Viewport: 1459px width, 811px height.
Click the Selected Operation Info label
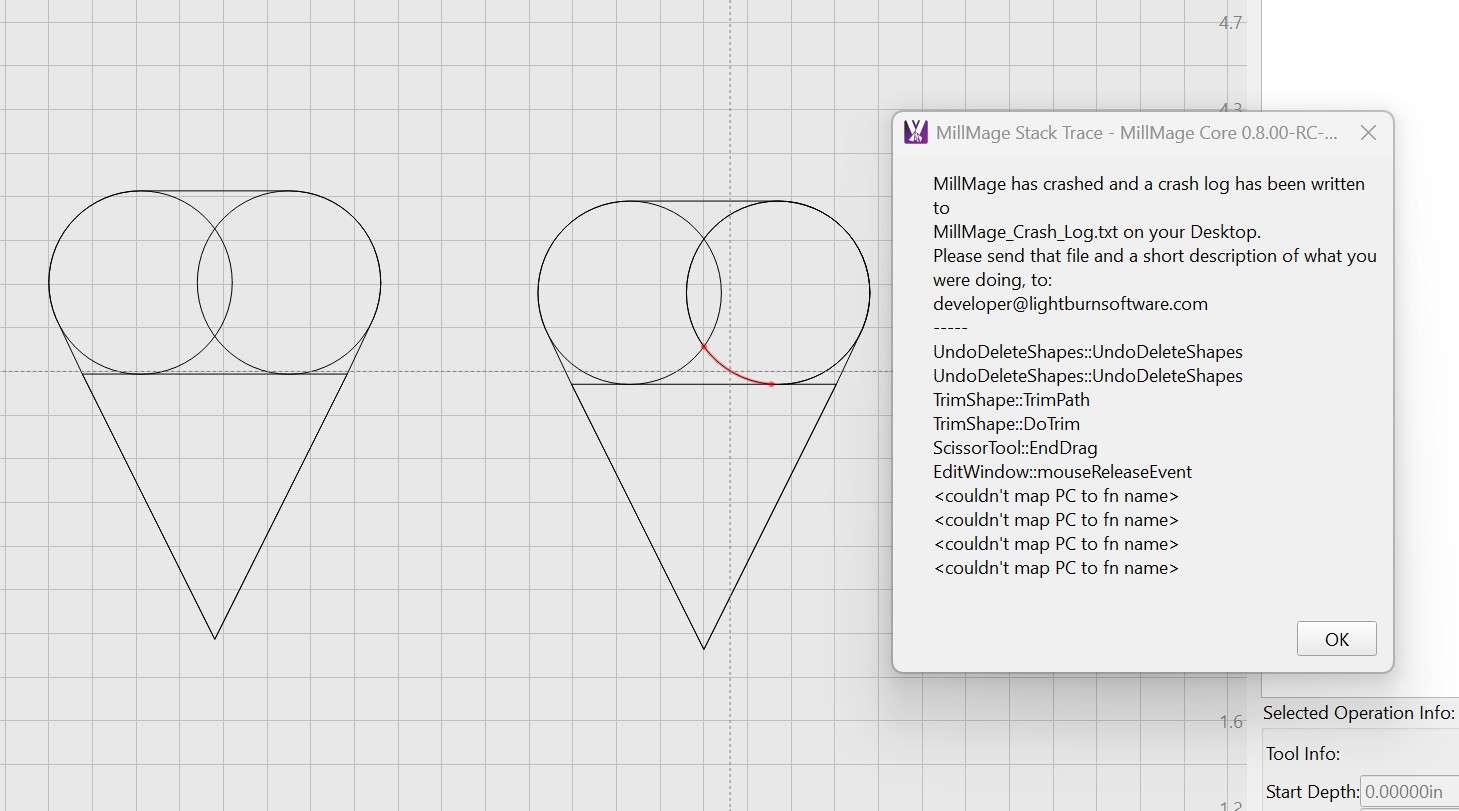tap(1358, 713)
